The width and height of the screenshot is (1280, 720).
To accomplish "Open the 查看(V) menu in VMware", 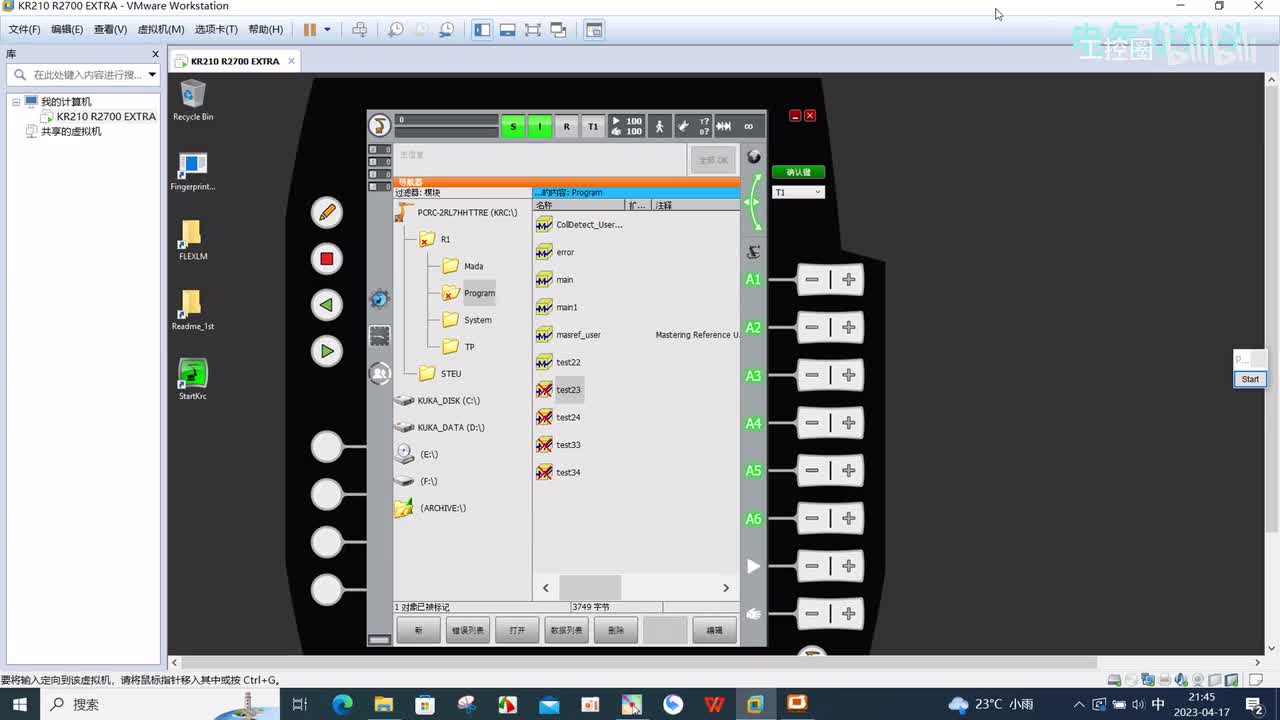I will pos(110,30).
